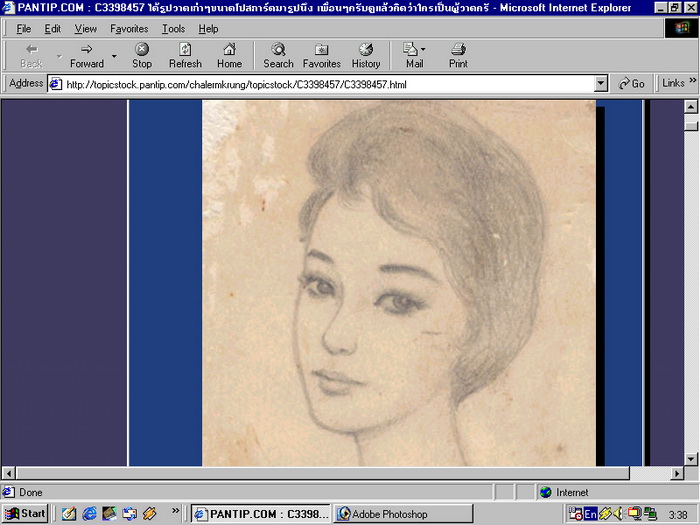Print the current page
This screenshot has height=525, width=700.
tap(458, 55)
